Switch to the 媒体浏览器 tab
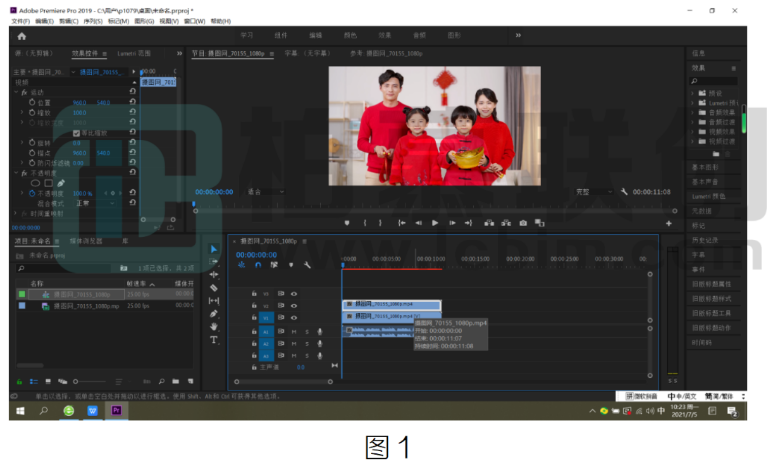This screenshot has width=776, height=471. pos(86,241)
